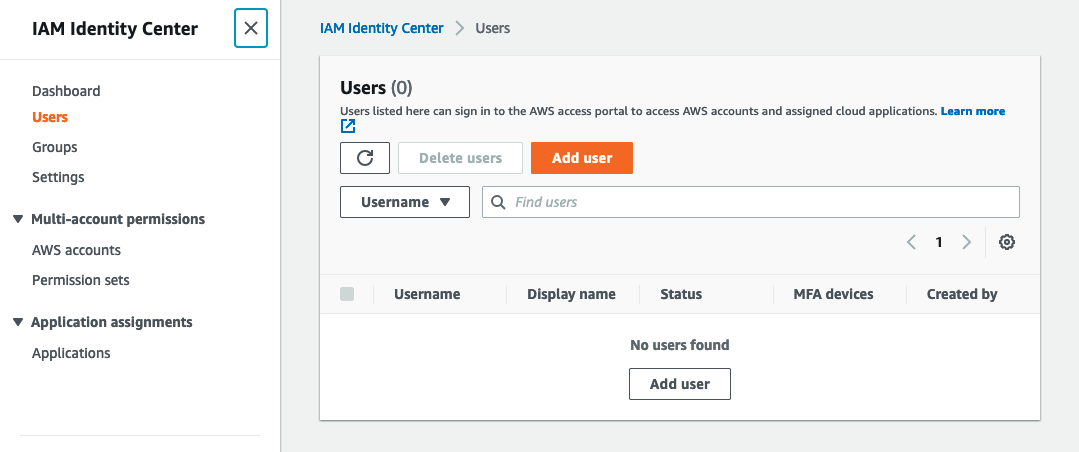1079x452 pixels.
Task: Open Settings in the sidebar
Action: click(58, 177)
